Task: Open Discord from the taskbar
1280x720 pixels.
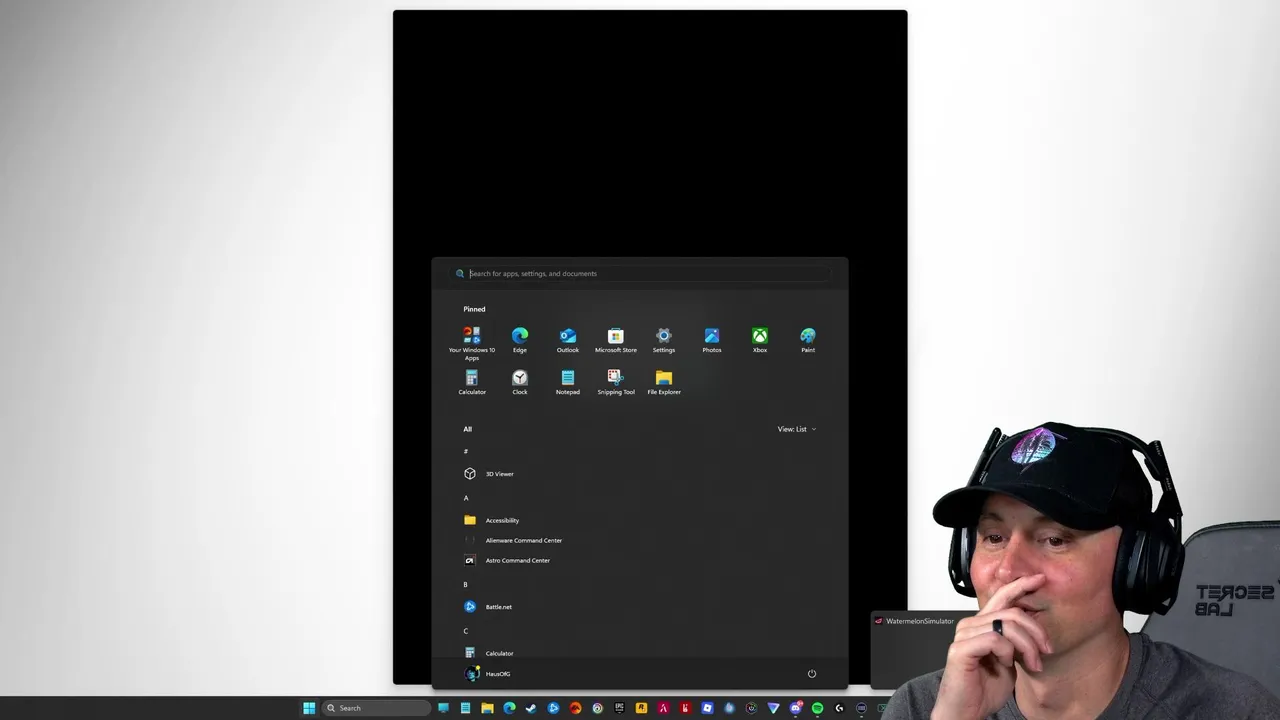Action: (x=796, y=708)
